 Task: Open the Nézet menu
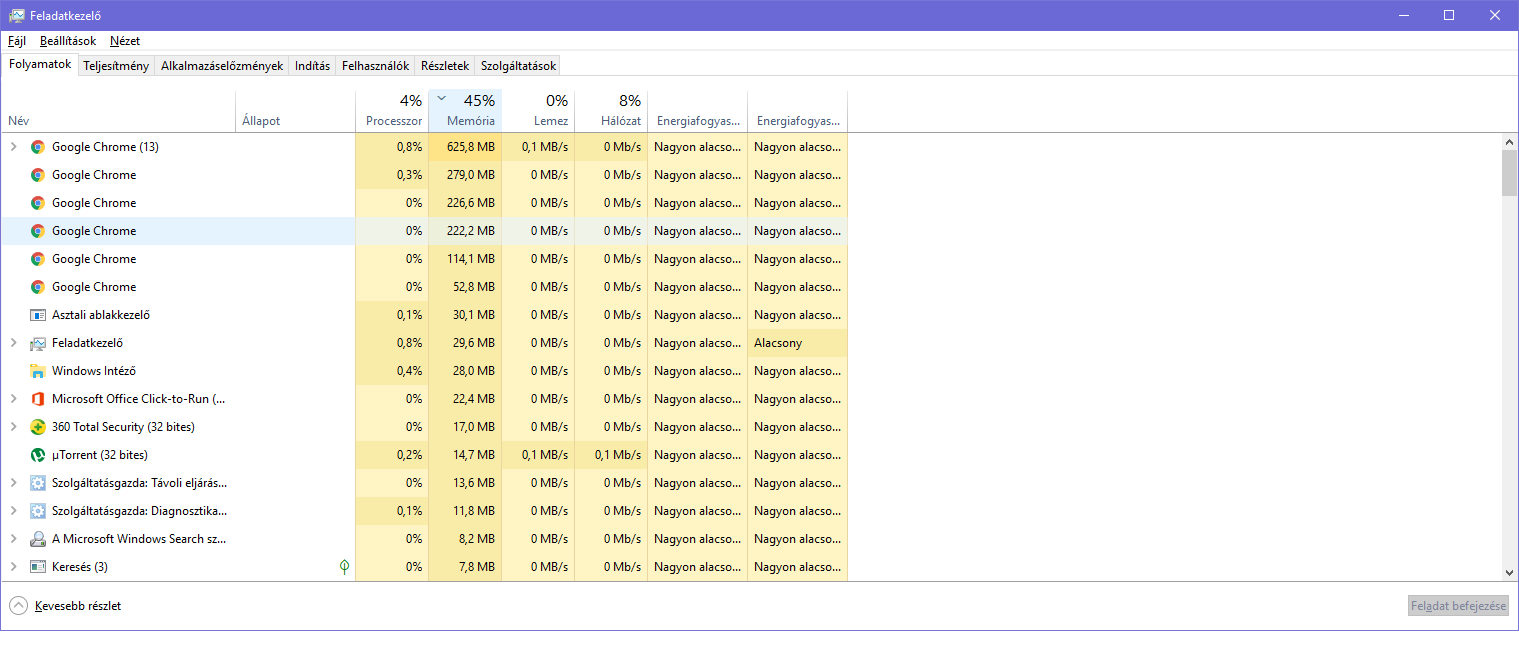125,41
